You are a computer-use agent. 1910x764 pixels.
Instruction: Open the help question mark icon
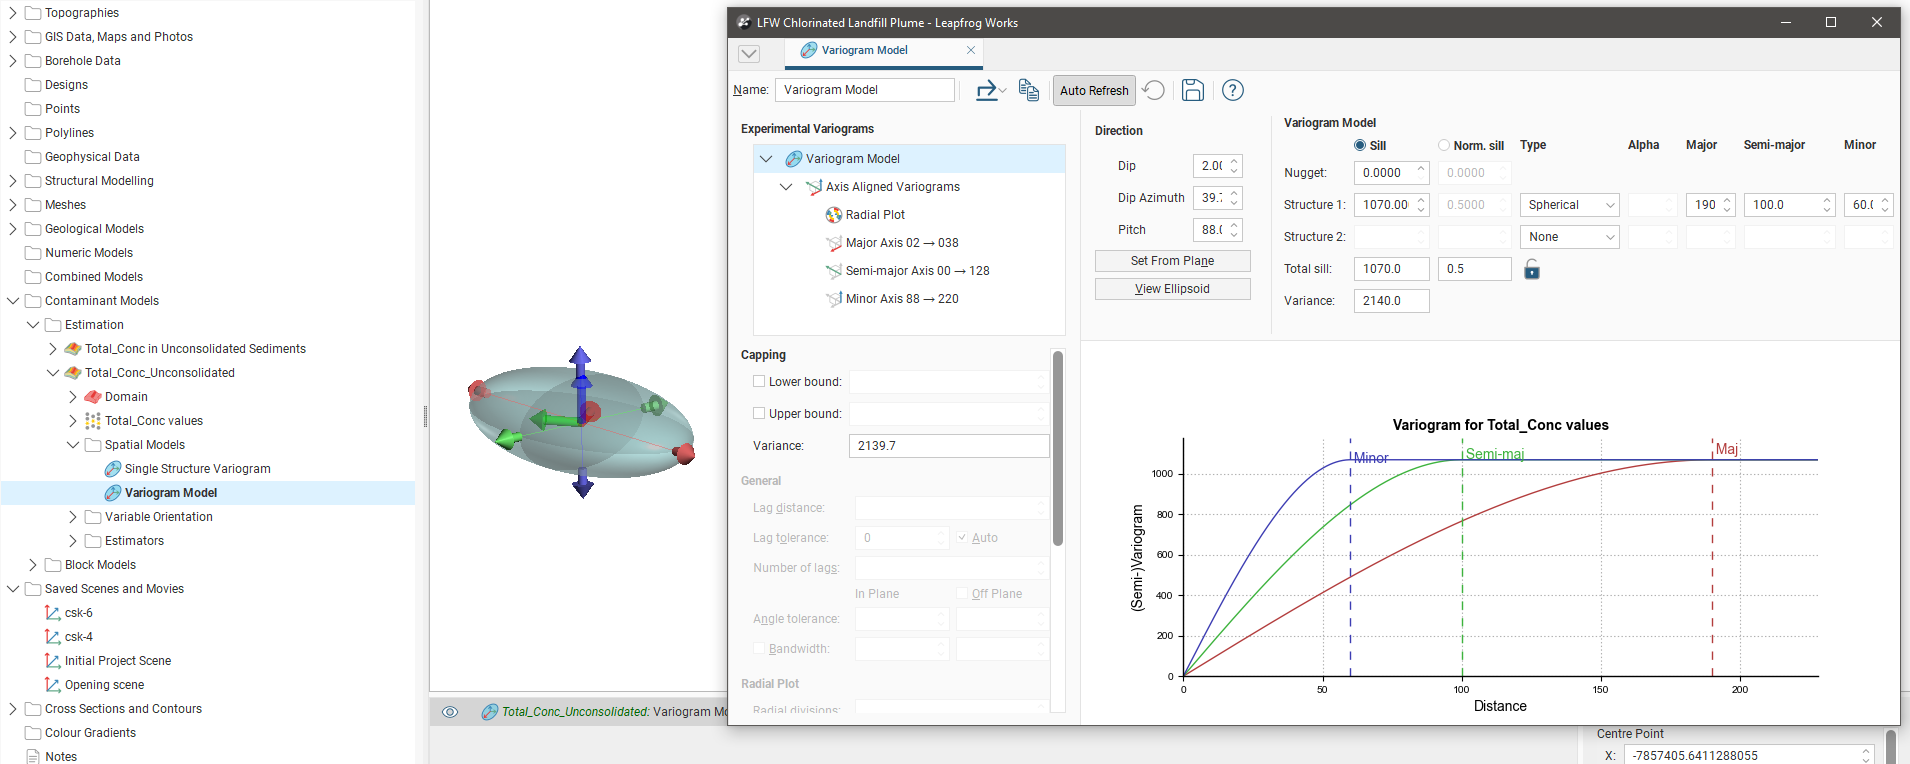(1233, 90)
